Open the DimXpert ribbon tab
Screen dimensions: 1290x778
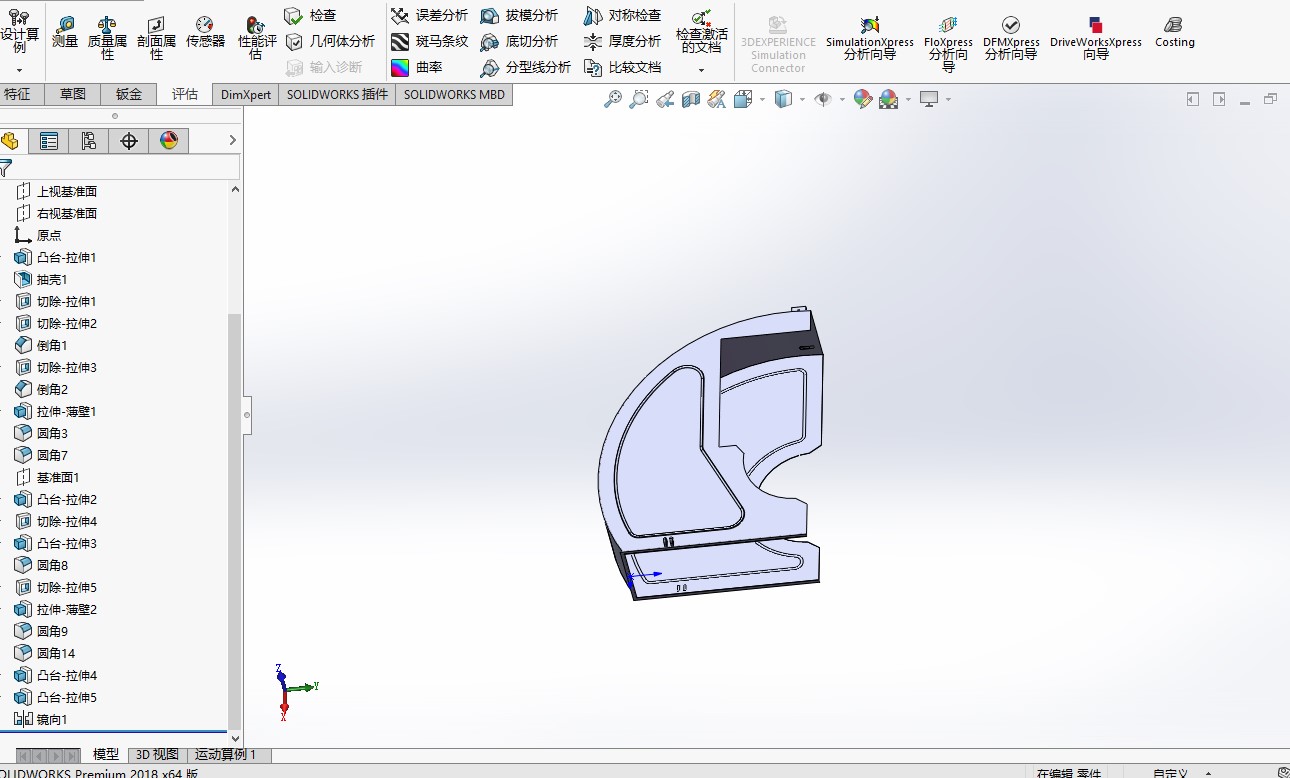(246, 94)
